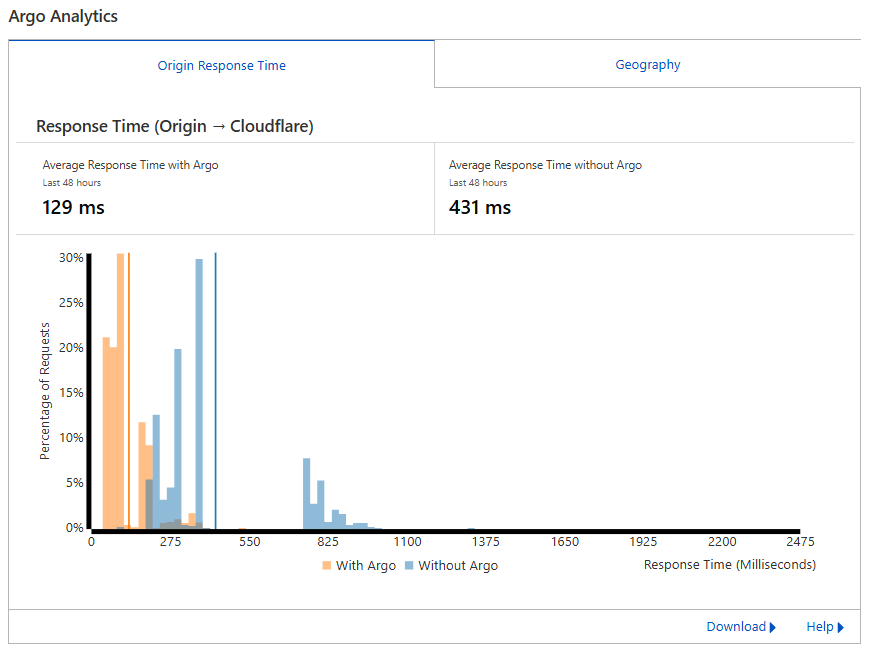Click the Download arrow icon
The height and width of the screenshot is (648, 871).
[x=773, y=627]
